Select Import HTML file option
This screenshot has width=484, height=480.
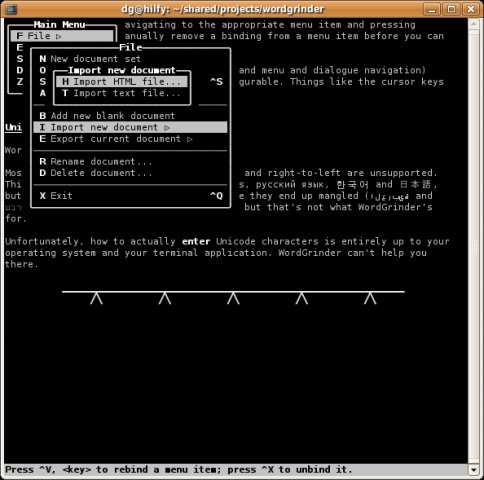point(122,82)
